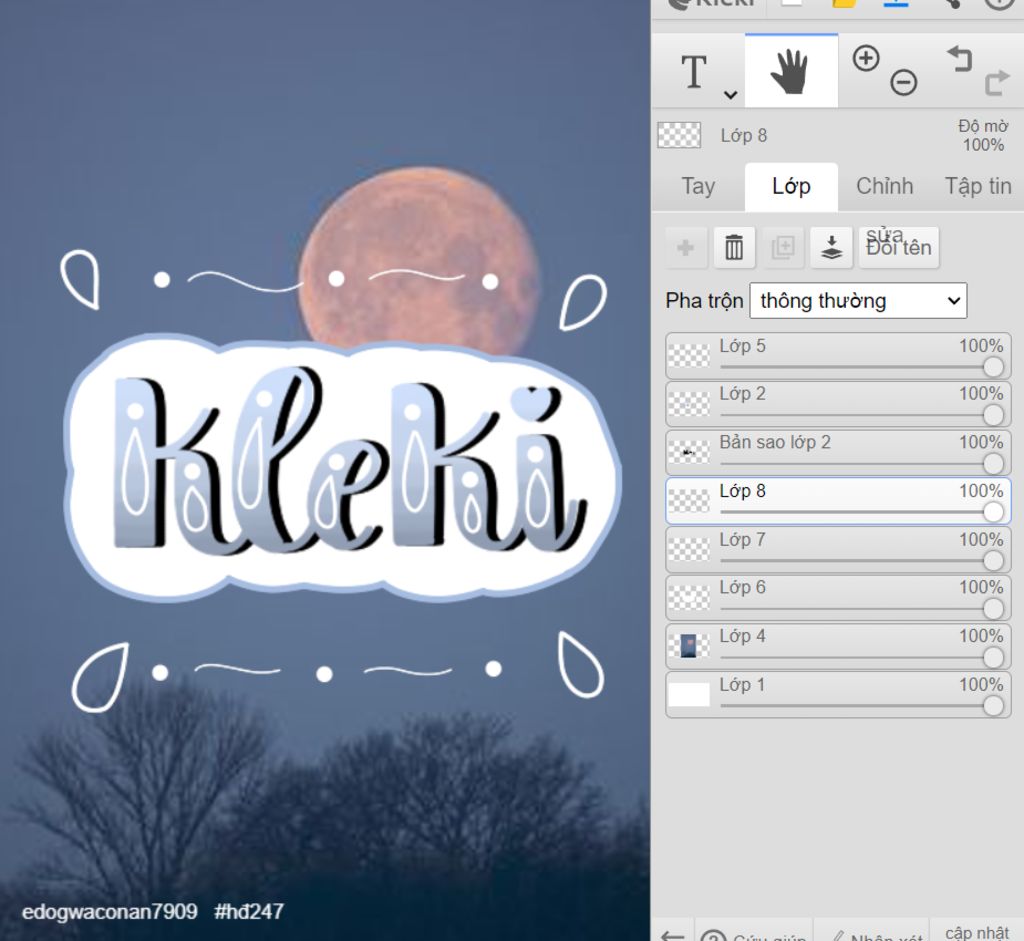Select the Lớp 1 layer

(838, 695)
